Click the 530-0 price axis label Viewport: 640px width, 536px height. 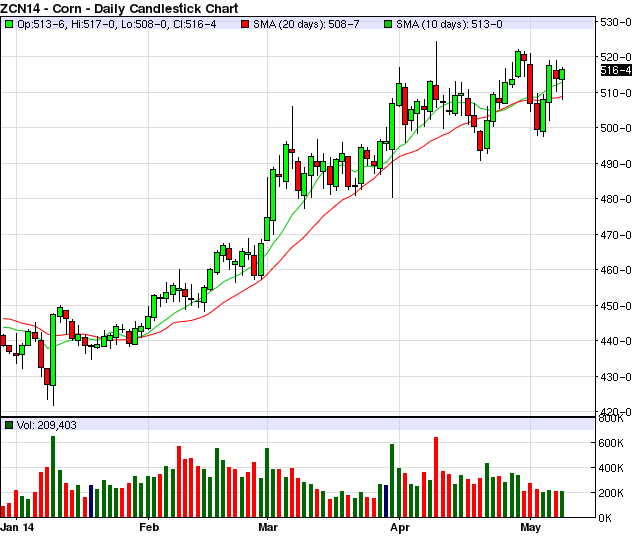616,22
